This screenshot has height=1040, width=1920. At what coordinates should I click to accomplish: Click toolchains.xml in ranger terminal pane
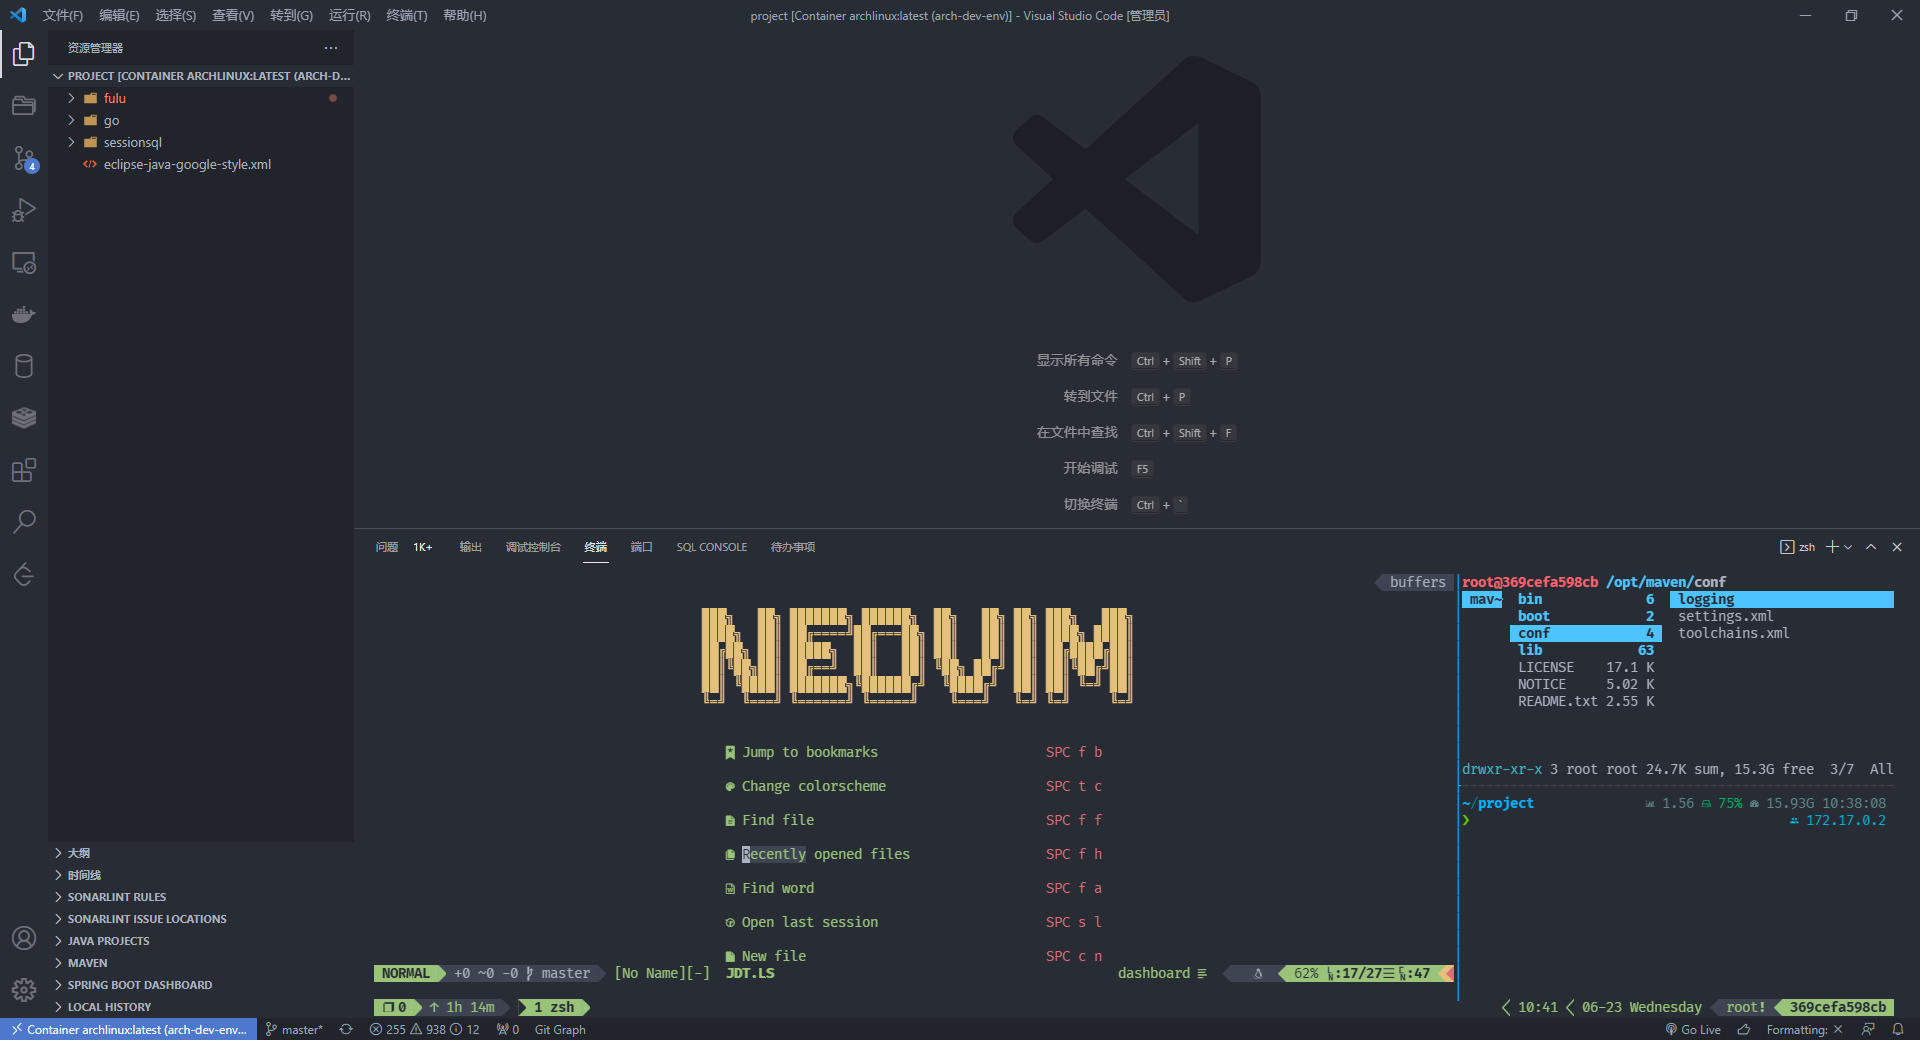tap(1734, 633)
